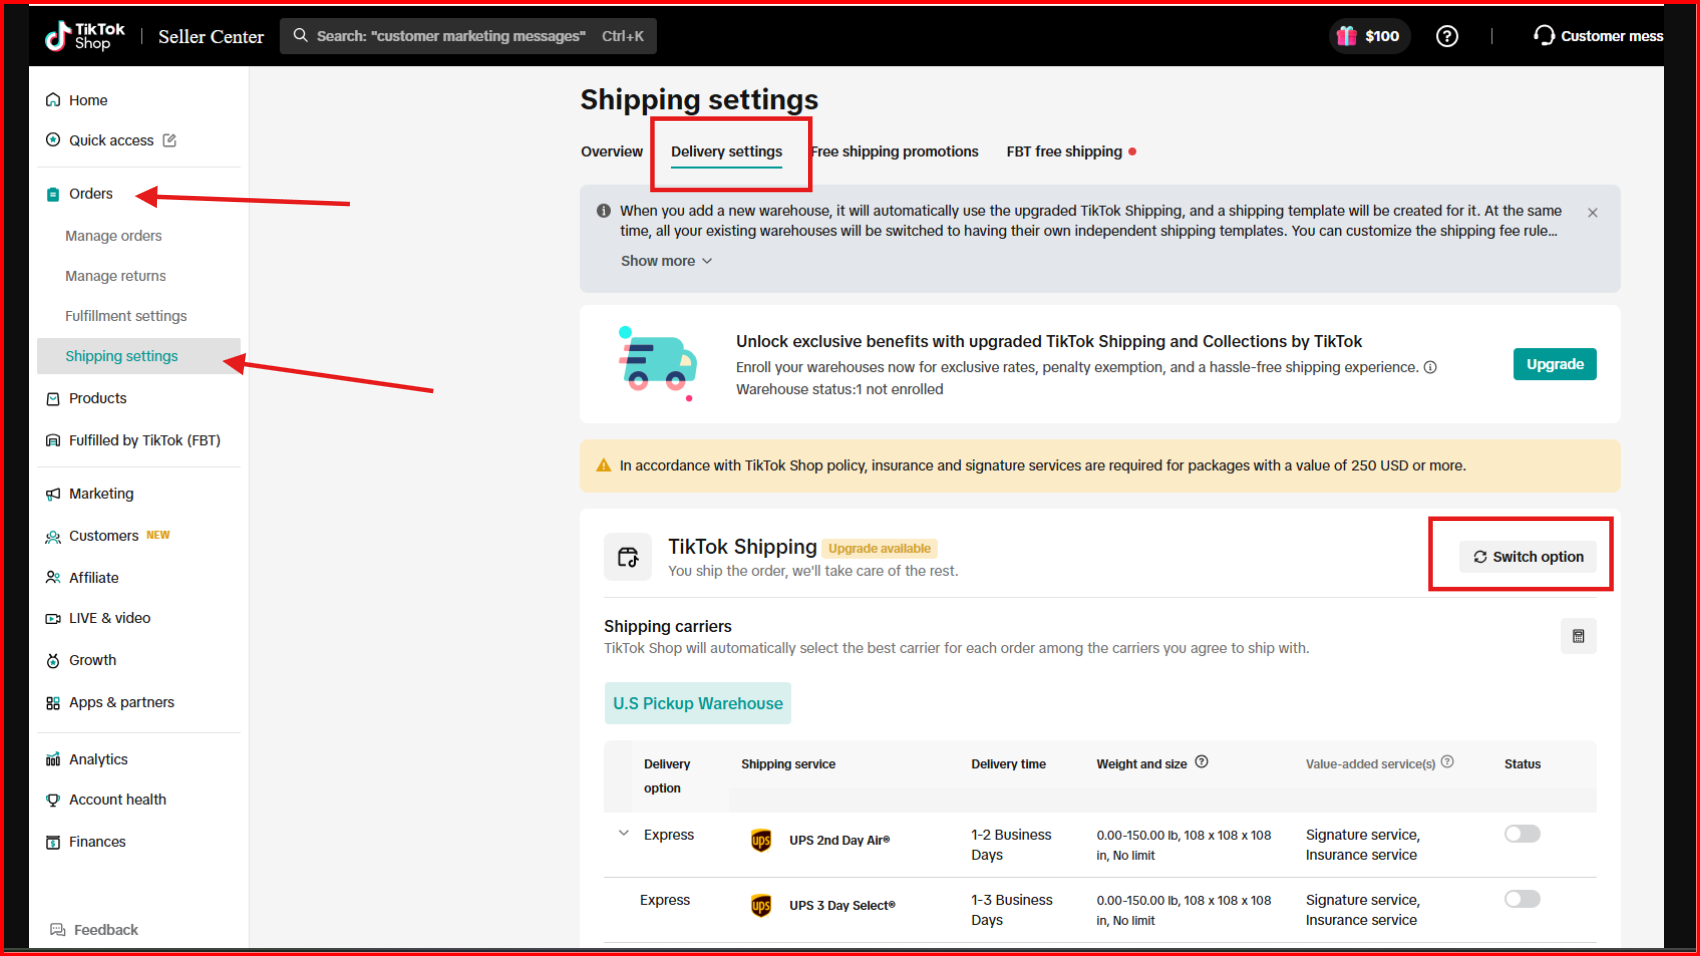Click the 1-3 Business Days cell
This screenshot has width=1700, height=956.
[x=1012, y=910]
